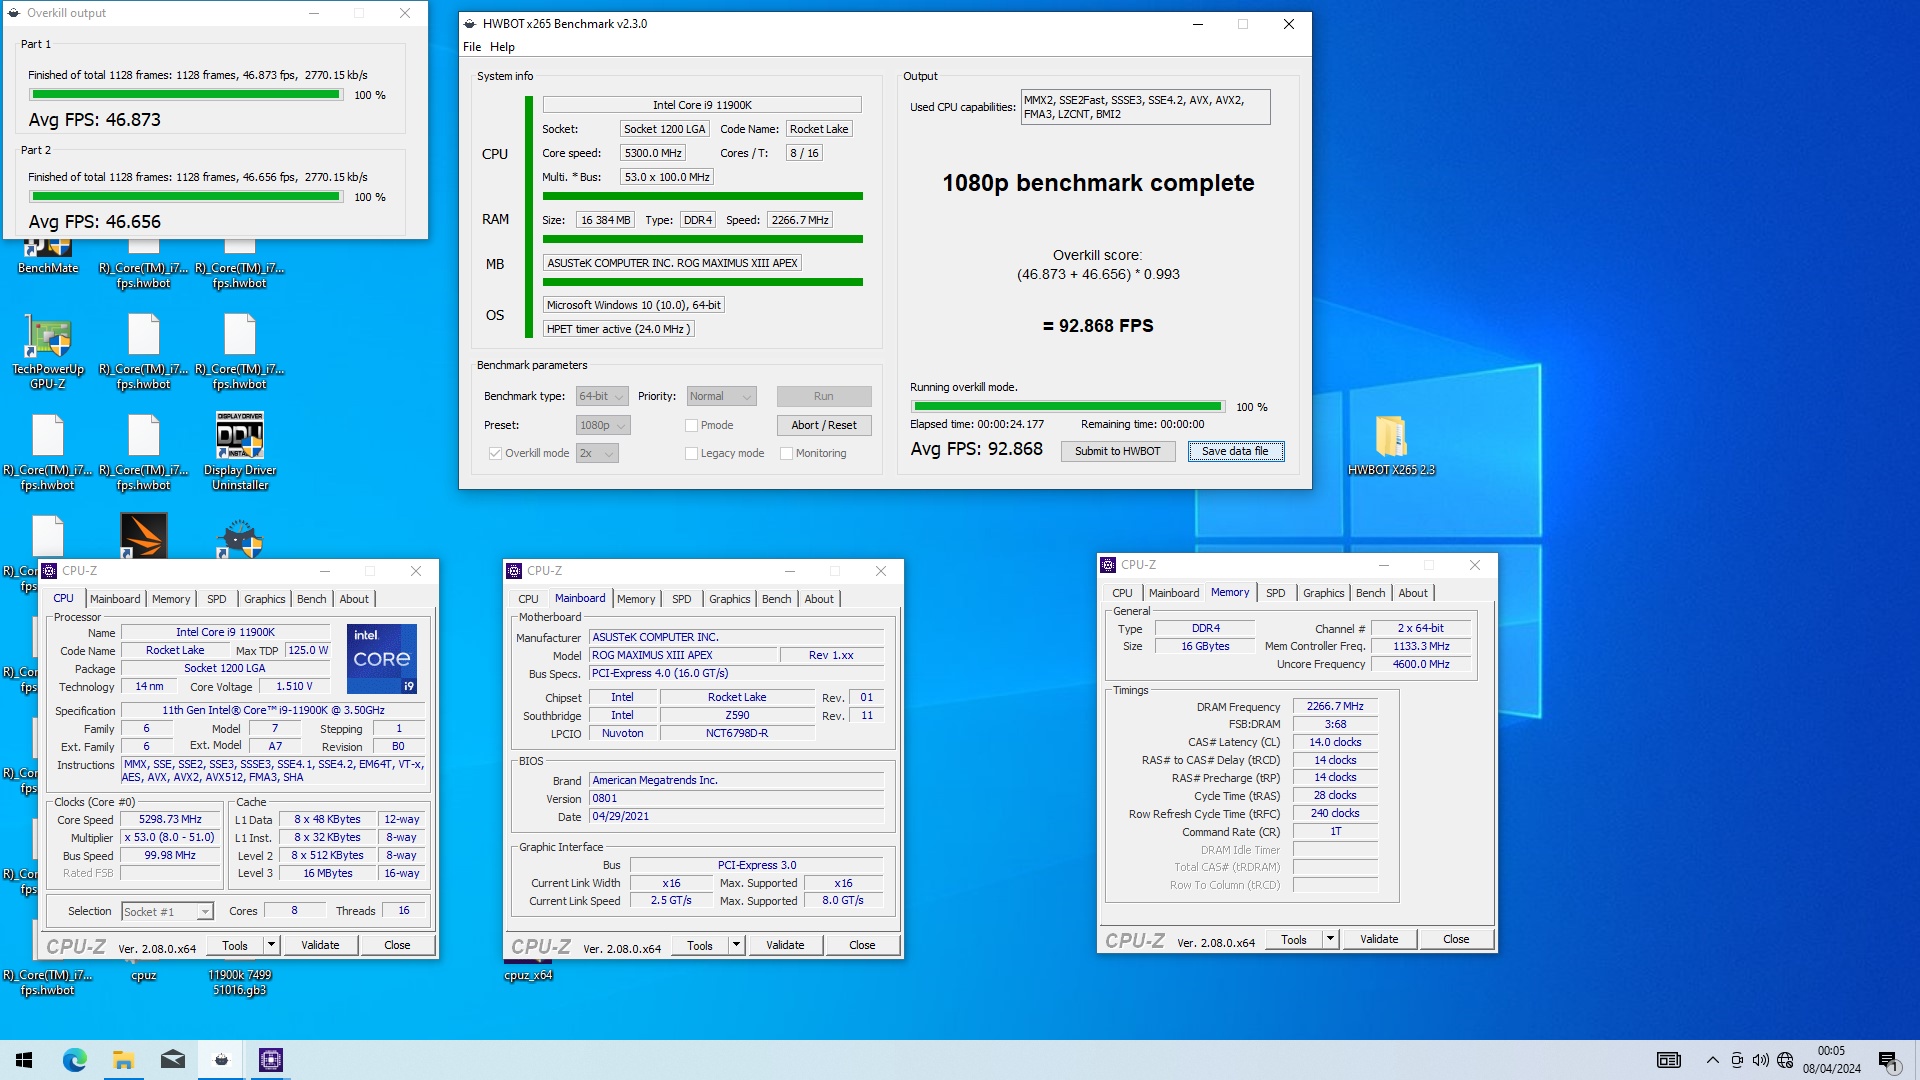Click CPU-Z Mainboard window title icon
This screenshot has width=1920, height=1080.
[x=514, y=571]
